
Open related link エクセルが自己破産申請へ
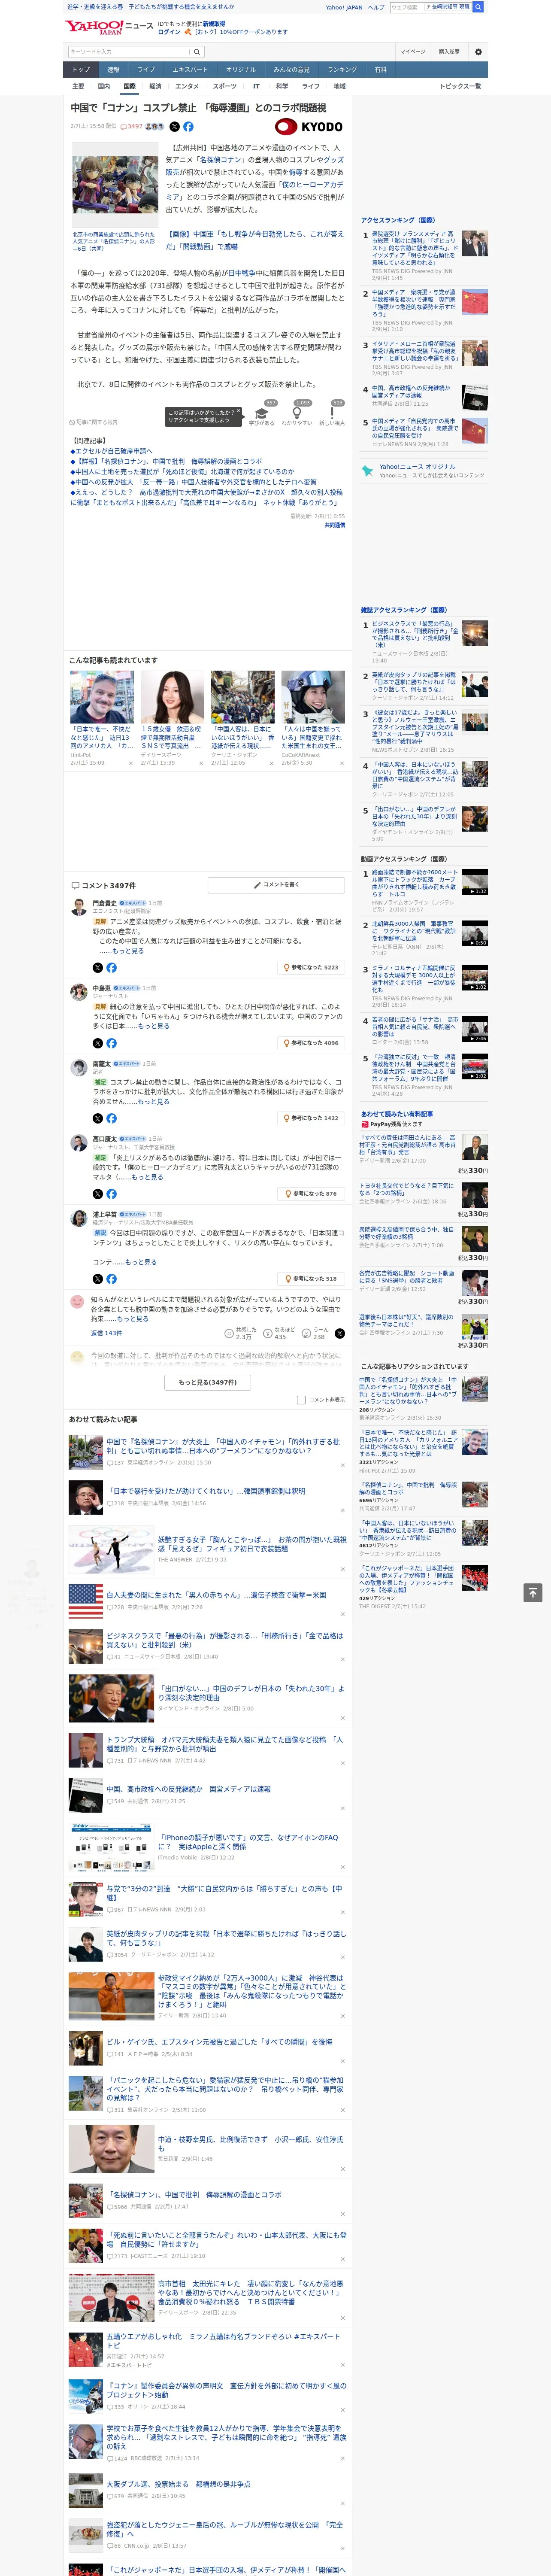(113, 451)
